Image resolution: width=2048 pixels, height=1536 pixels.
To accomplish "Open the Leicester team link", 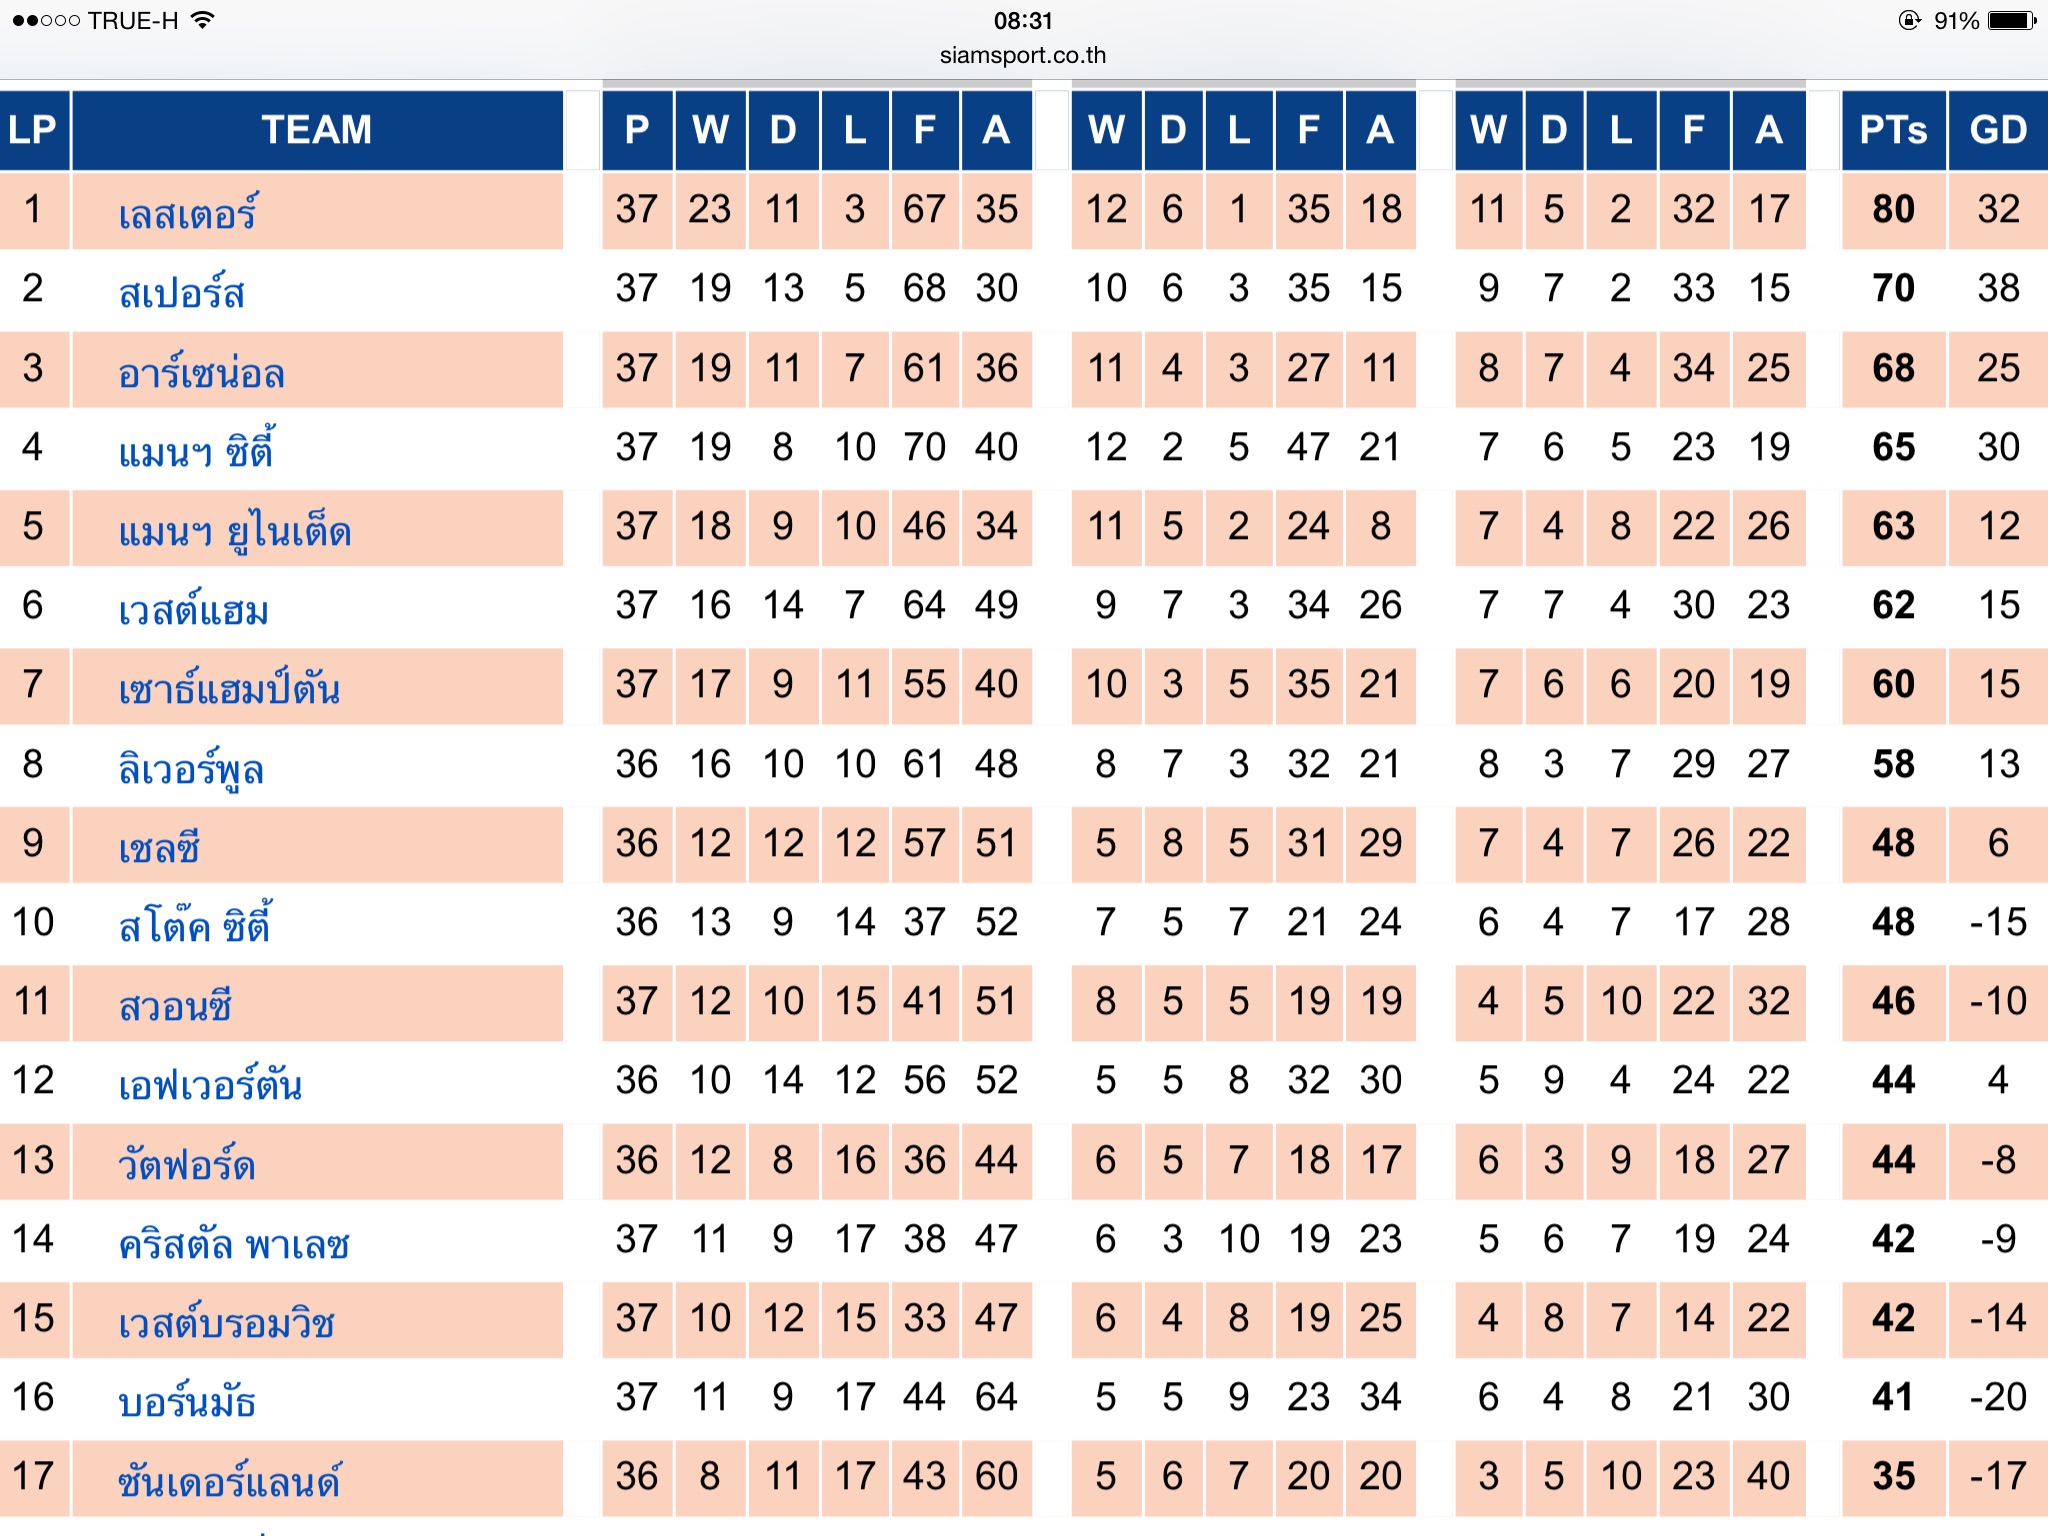I will (x=188, y=213).
